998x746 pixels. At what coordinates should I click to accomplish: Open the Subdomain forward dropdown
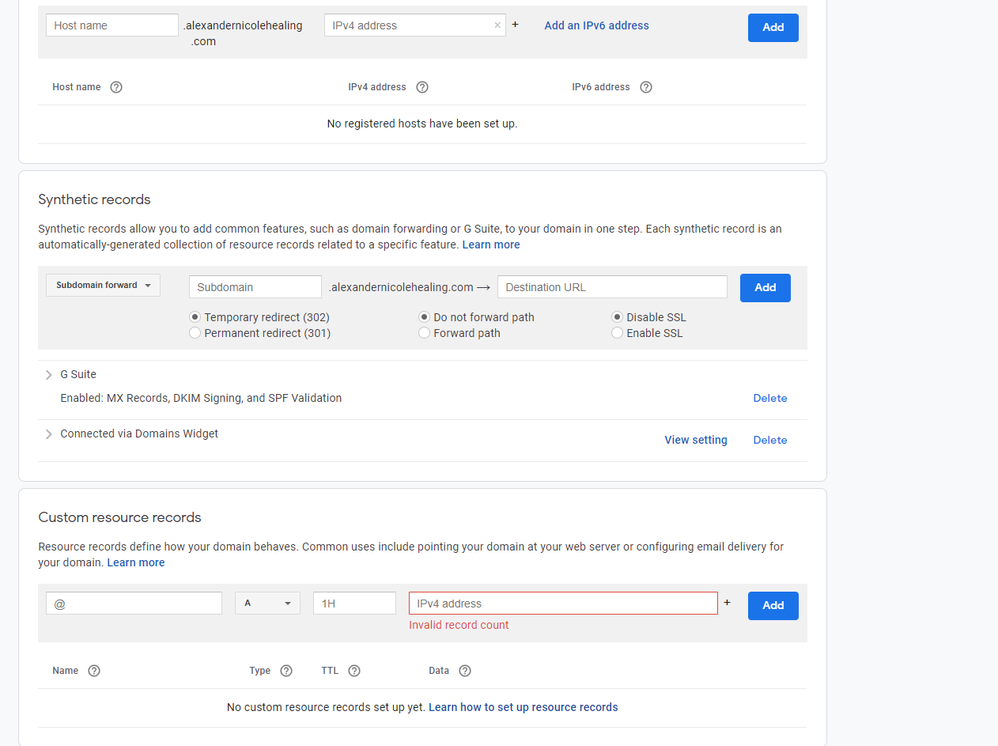pos(102,285)
